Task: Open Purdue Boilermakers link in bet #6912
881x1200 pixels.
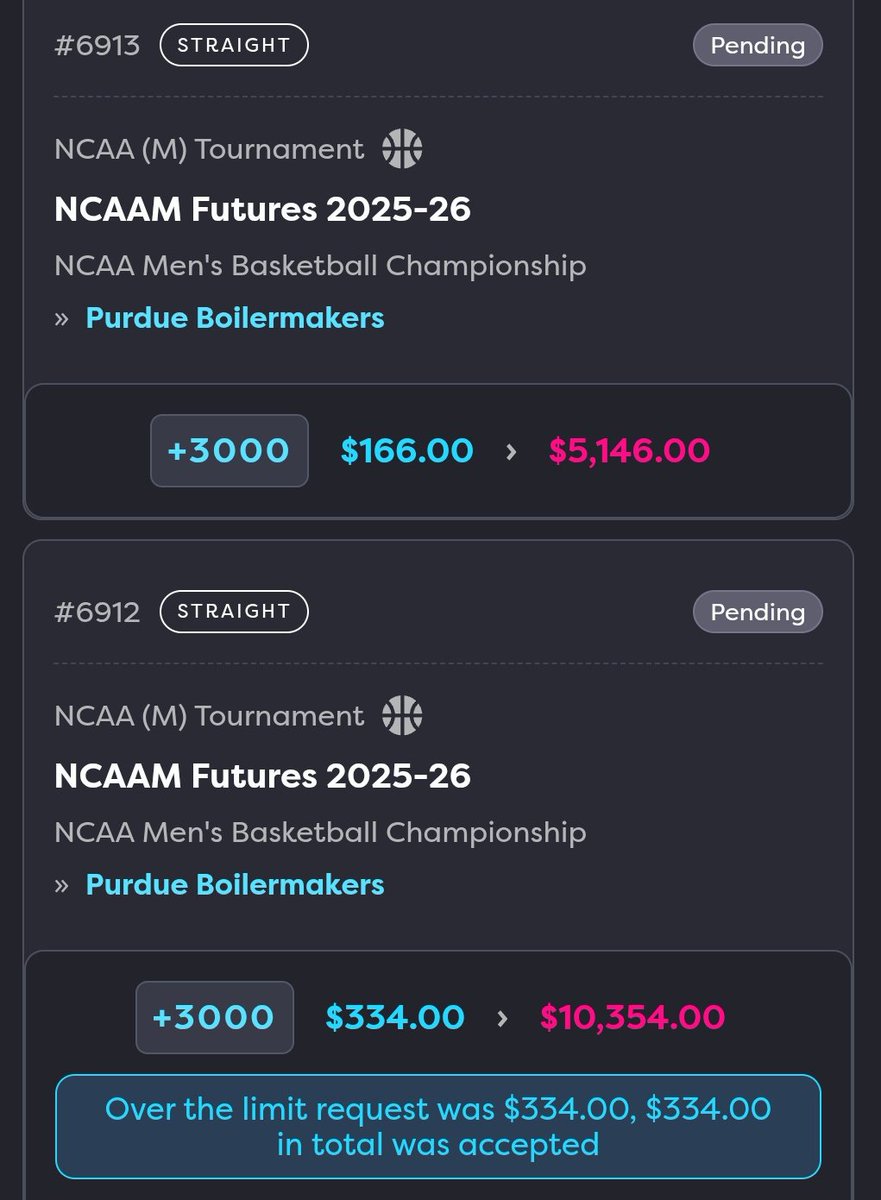Action: [x=235, y=885]
